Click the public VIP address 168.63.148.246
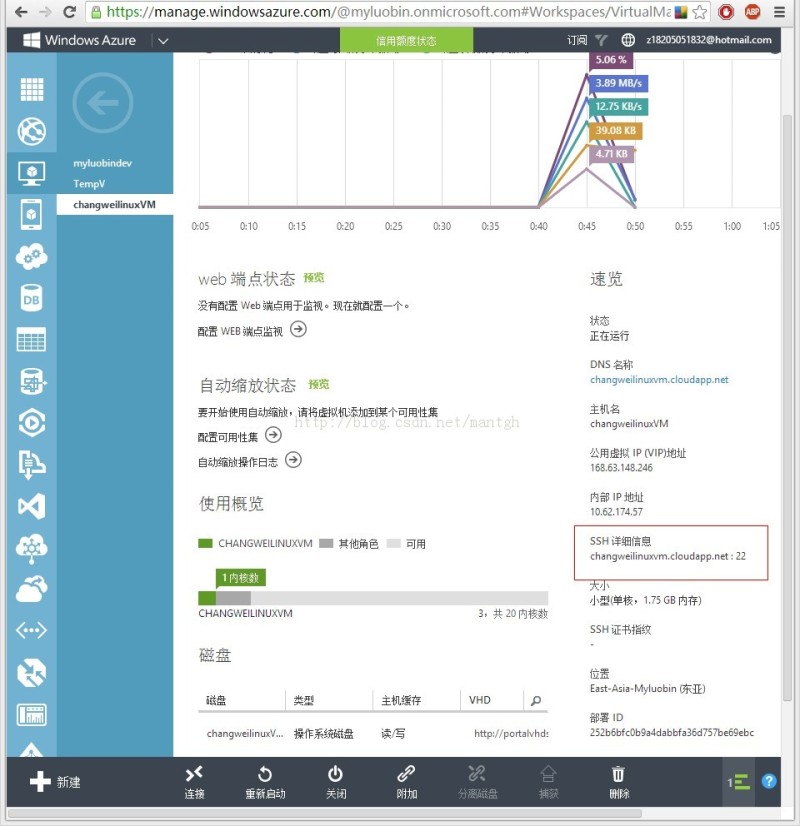Screen dimensions: 800x826 [x=621, y=468]
